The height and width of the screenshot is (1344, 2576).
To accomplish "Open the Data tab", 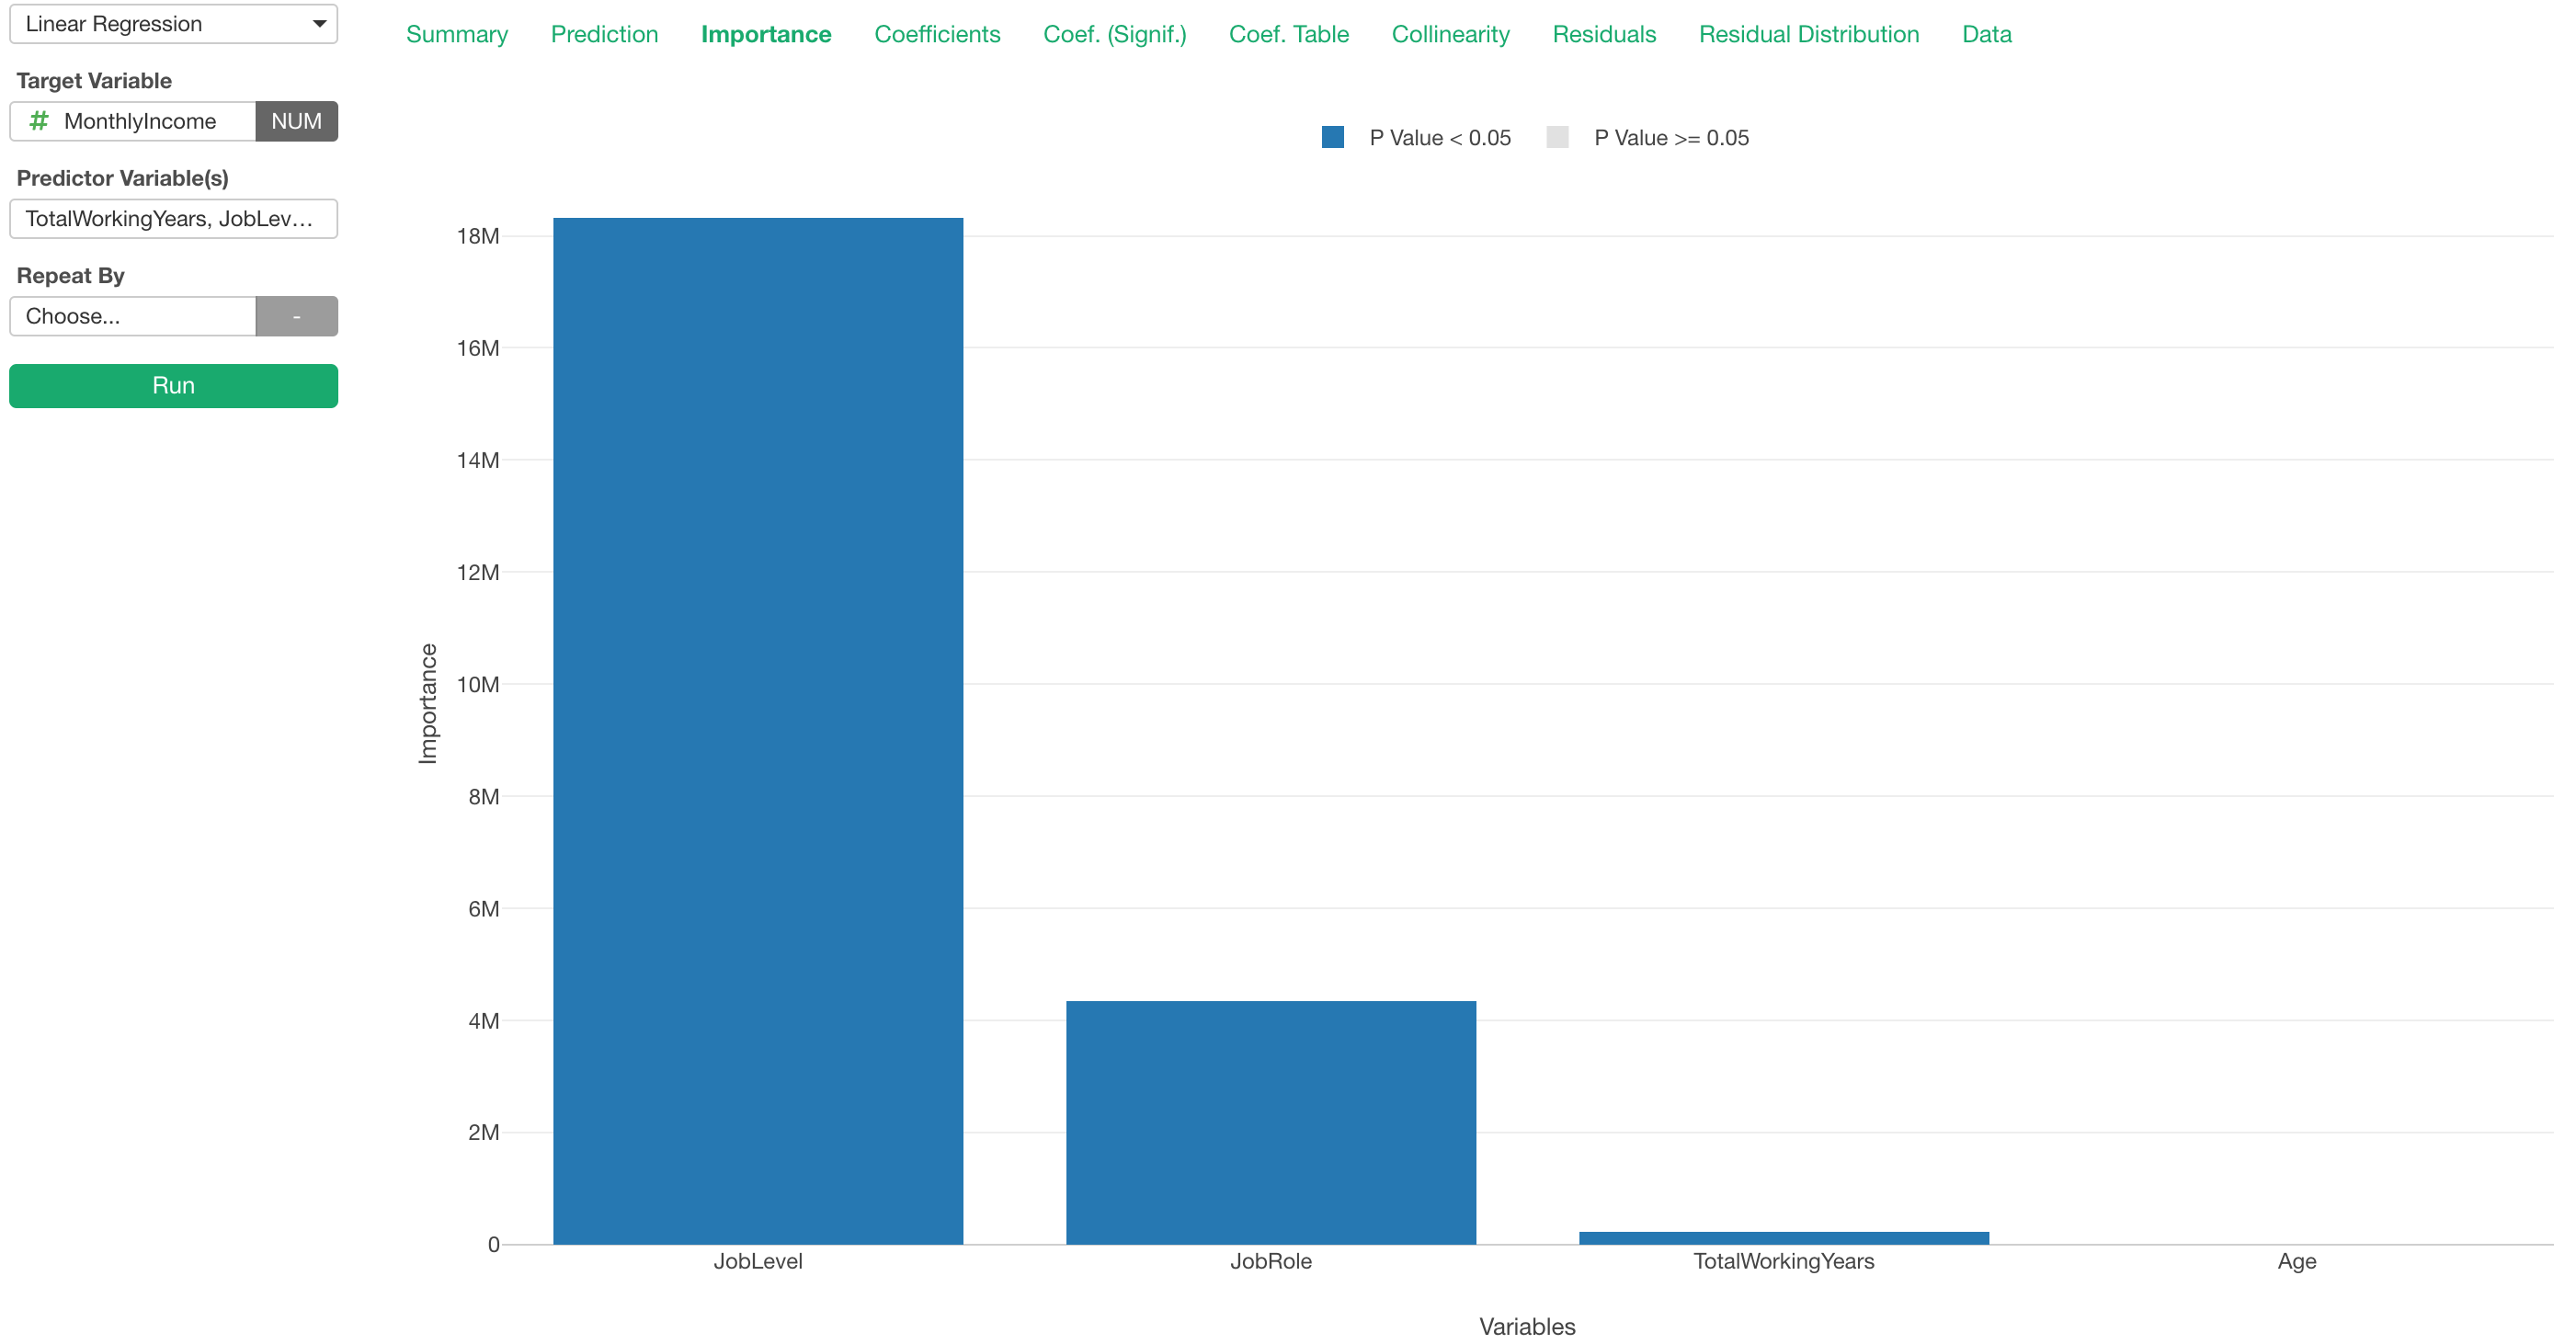I will pyautogui.click(x=1986, y=33).
